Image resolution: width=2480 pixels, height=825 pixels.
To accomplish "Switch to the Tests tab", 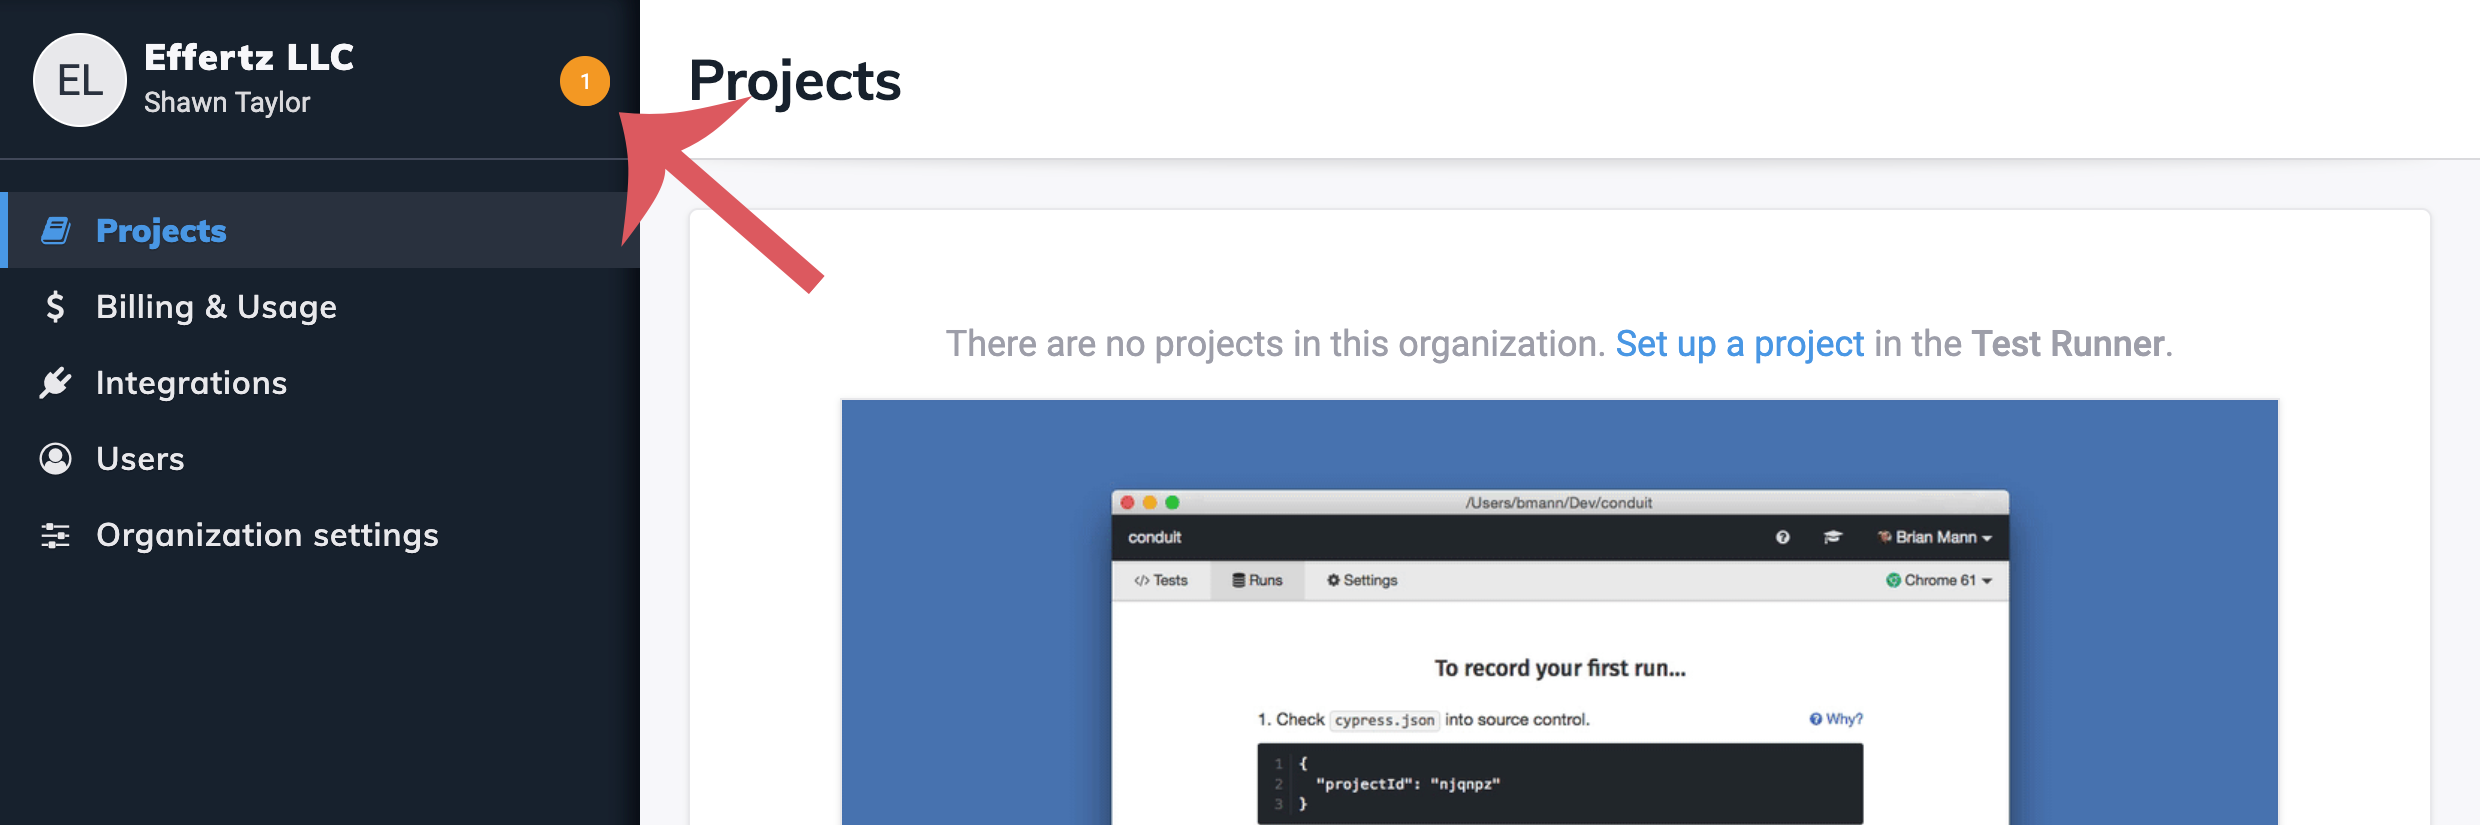I will [x=1161, y=580].
